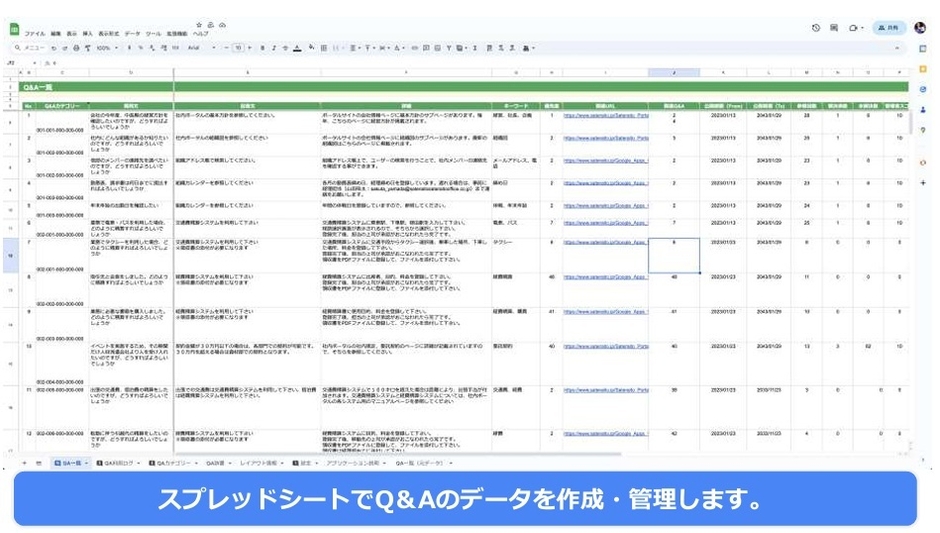940x533 pixels.
Task: Activate the paint format tool
Action: (x=88, y=48)
